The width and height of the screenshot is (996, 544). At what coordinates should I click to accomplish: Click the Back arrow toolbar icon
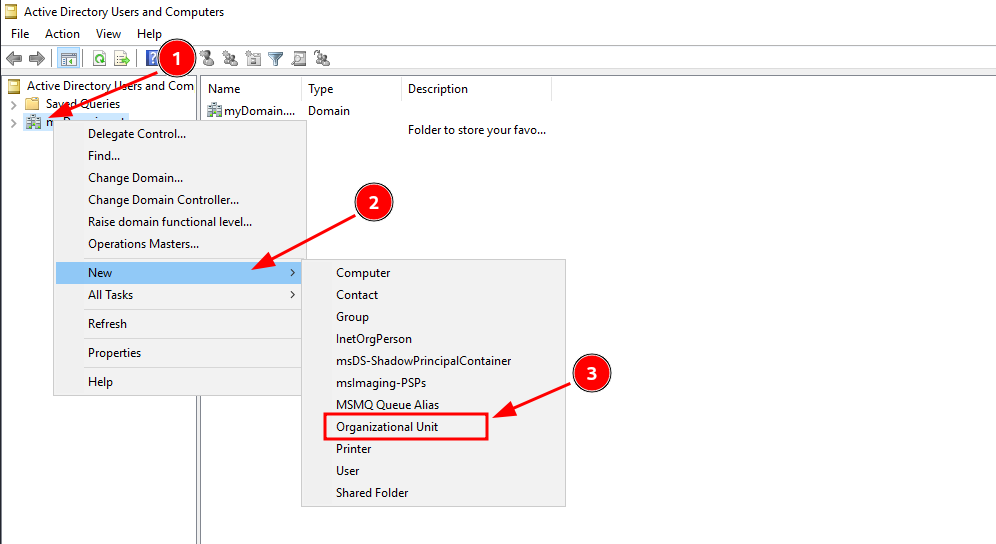14,59
